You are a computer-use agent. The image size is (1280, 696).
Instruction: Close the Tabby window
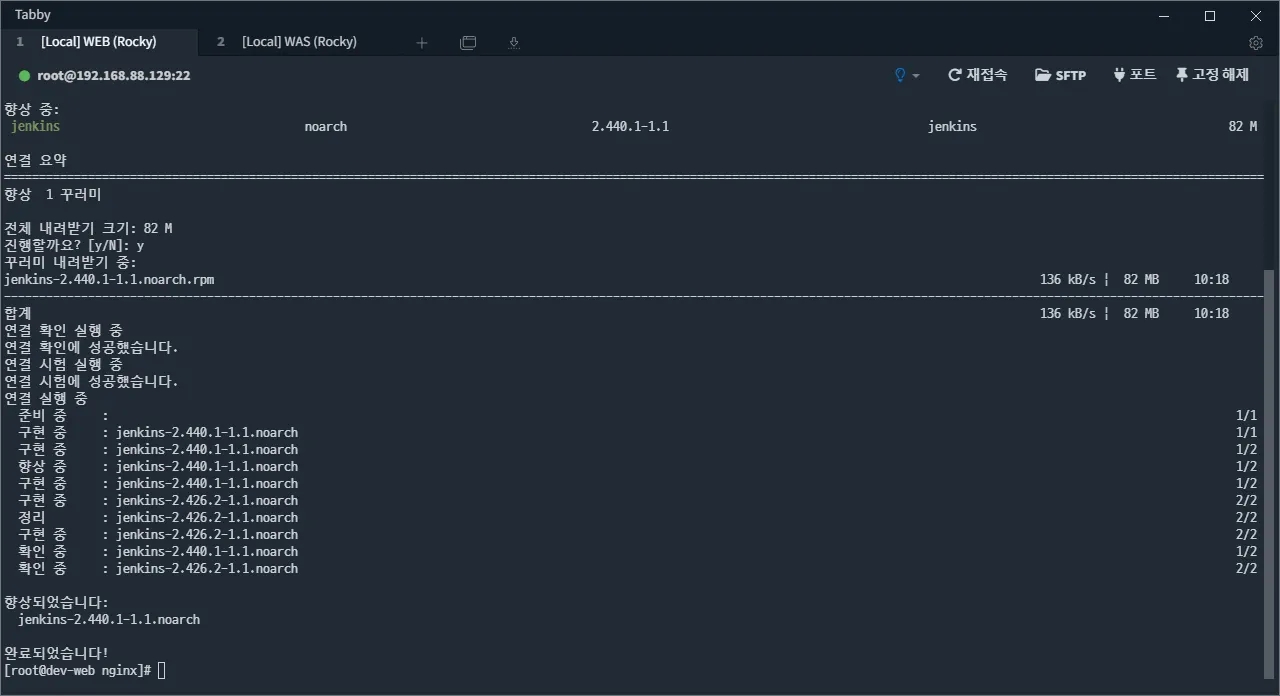[1256, 15]
